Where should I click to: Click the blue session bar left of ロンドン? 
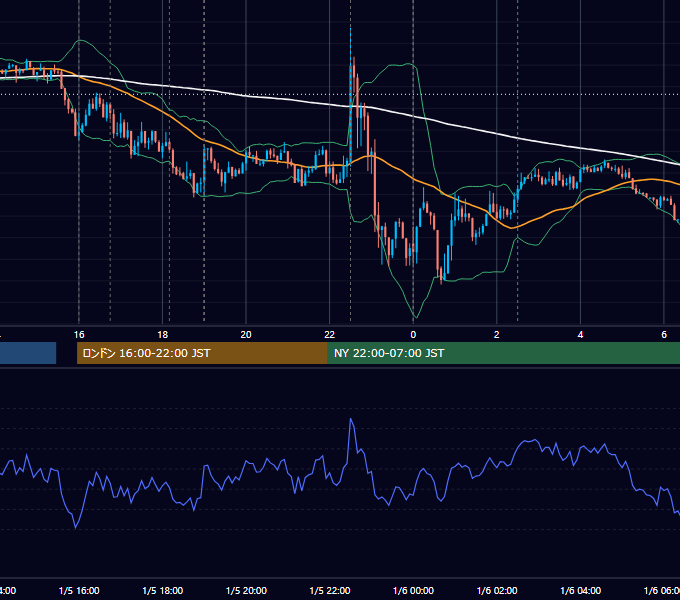tap(28, 353)
